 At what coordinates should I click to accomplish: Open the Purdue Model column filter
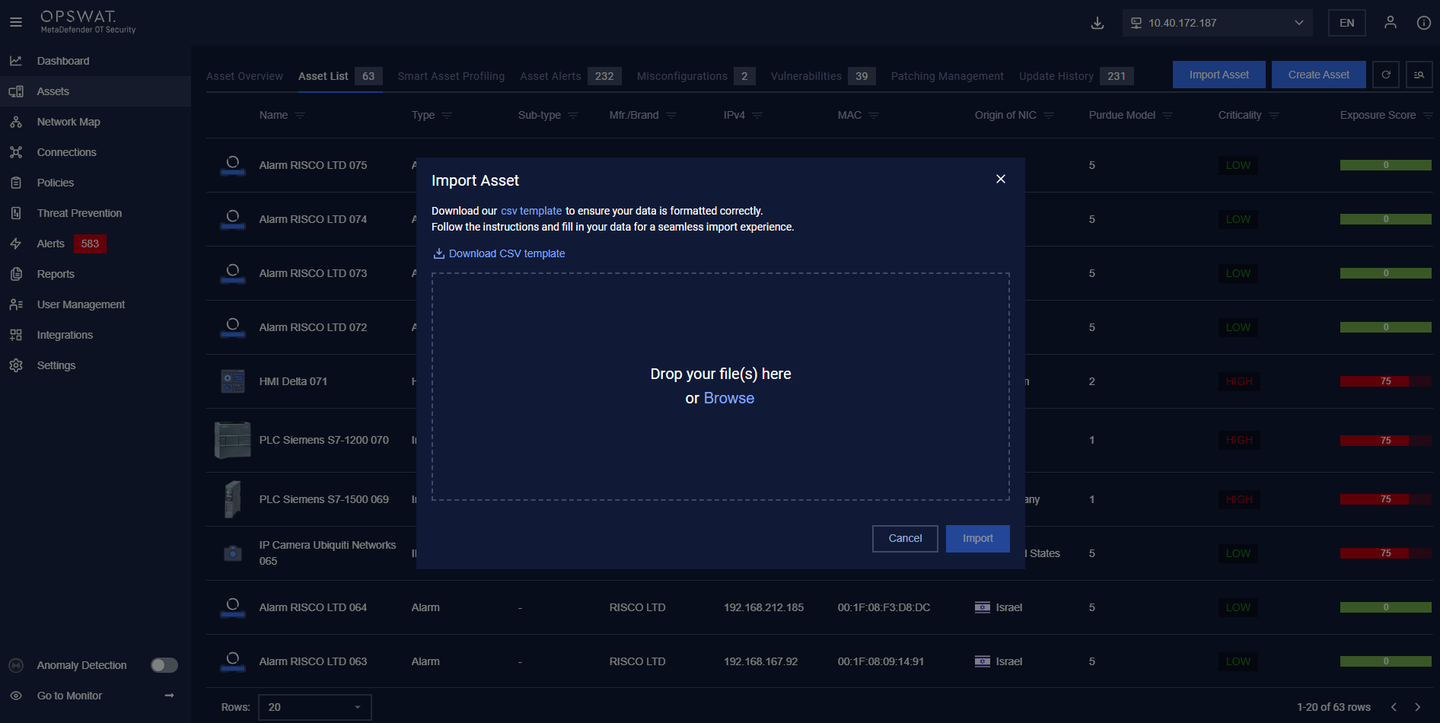pos(1168,116)
